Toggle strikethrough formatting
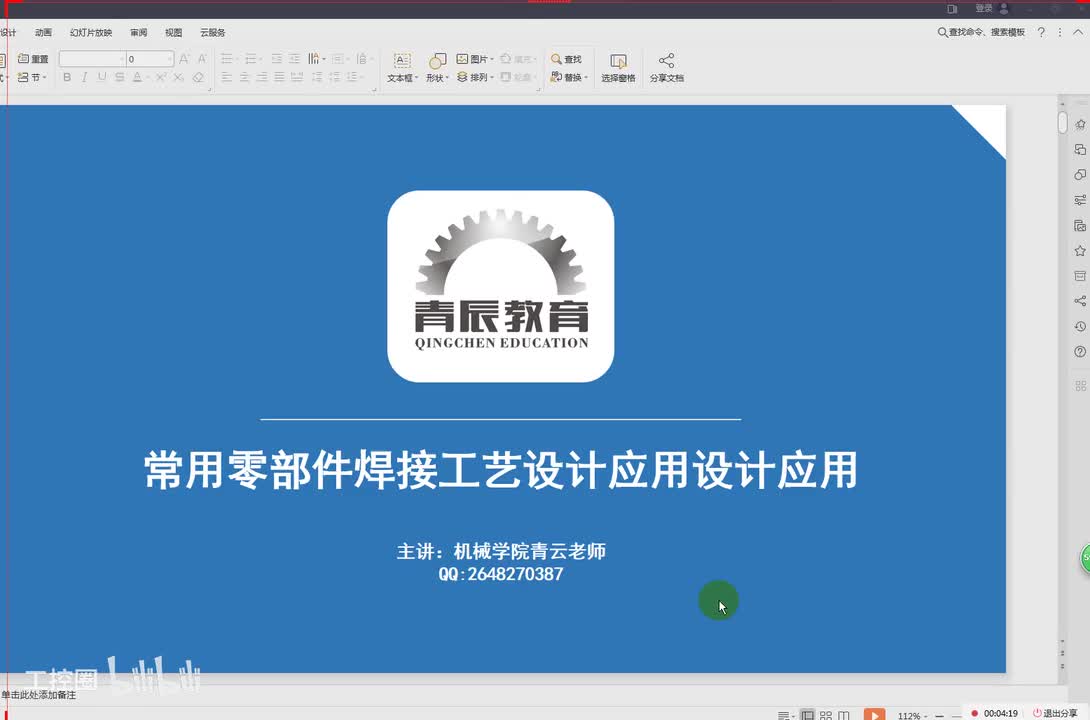The height and width of the screenshot is (720, 1090). pyautogui.click(x=120, y=77)
